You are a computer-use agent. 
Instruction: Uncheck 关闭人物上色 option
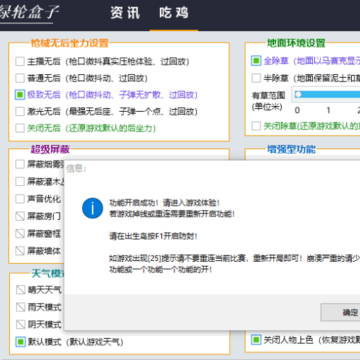pos(256,340)
